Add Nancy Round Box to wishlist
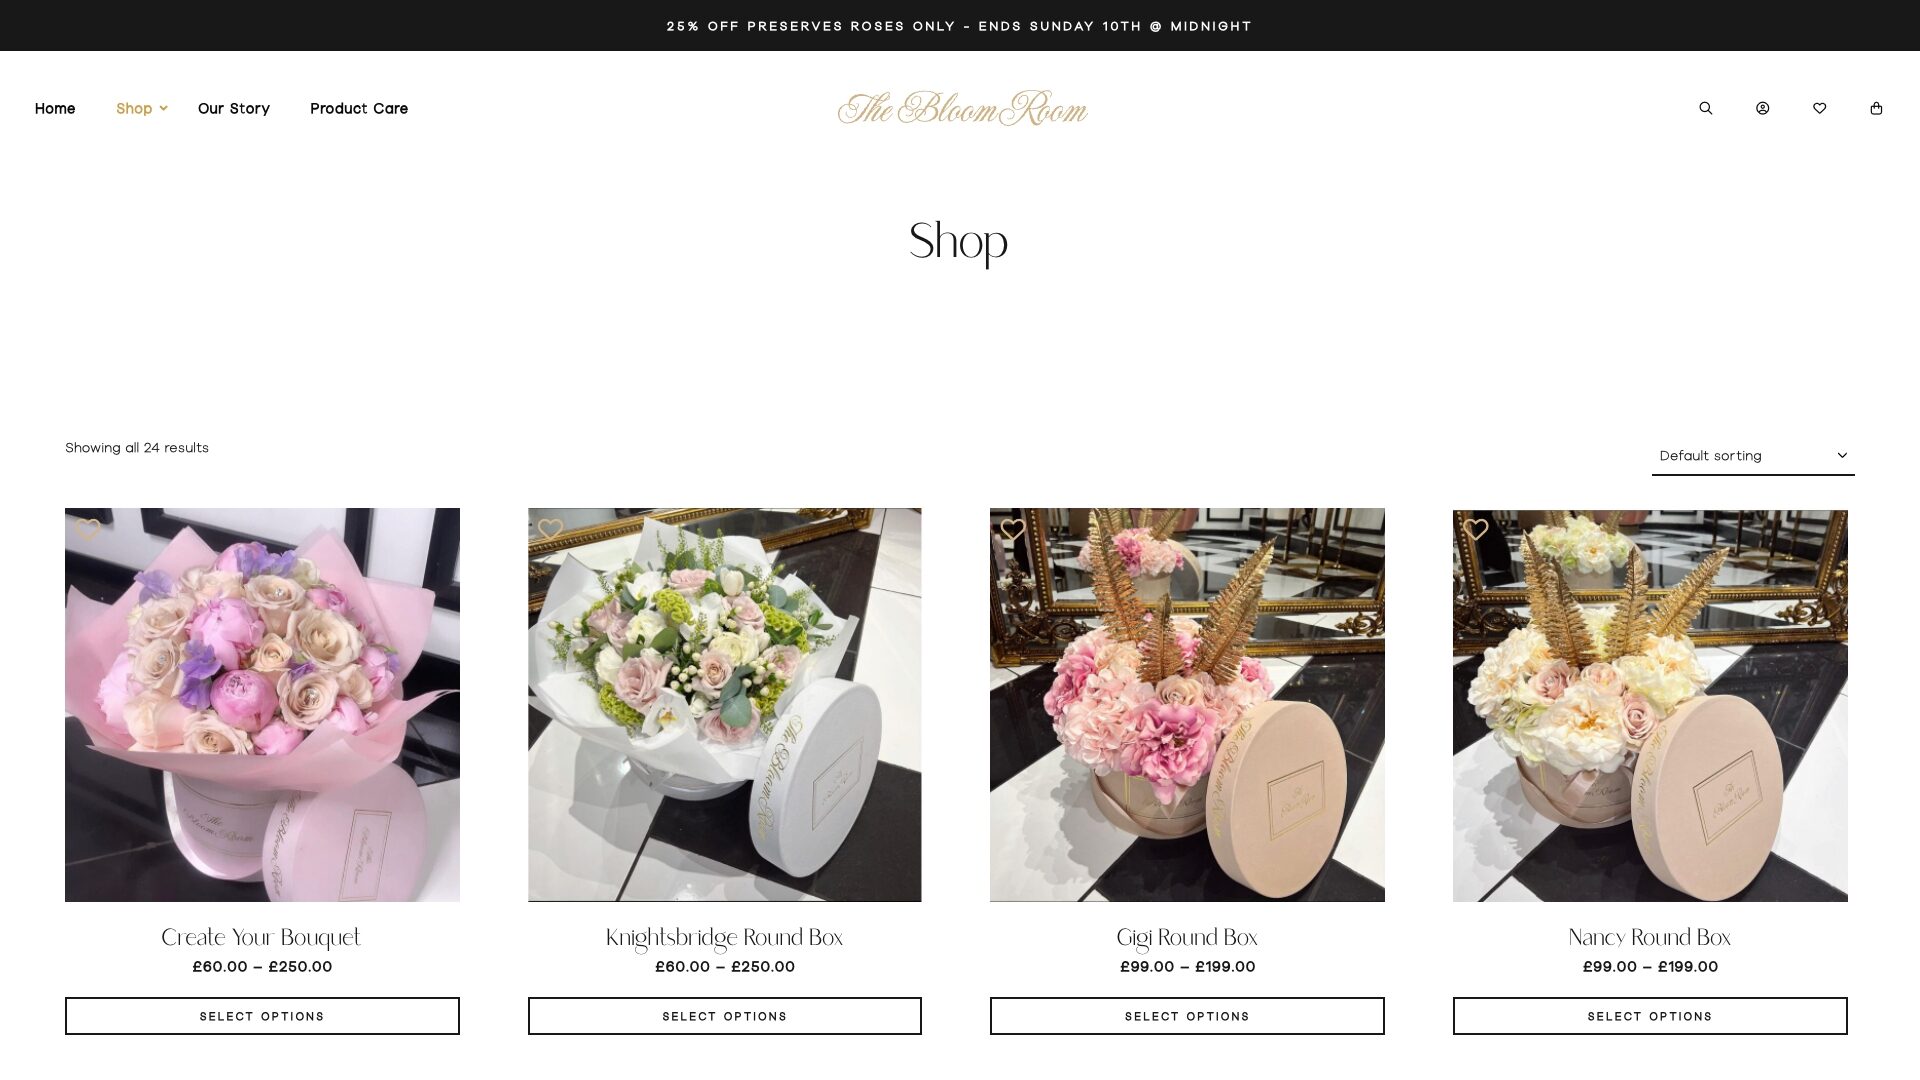Viewport: 1920px width, 1080px height. [x=1476, y=529]
